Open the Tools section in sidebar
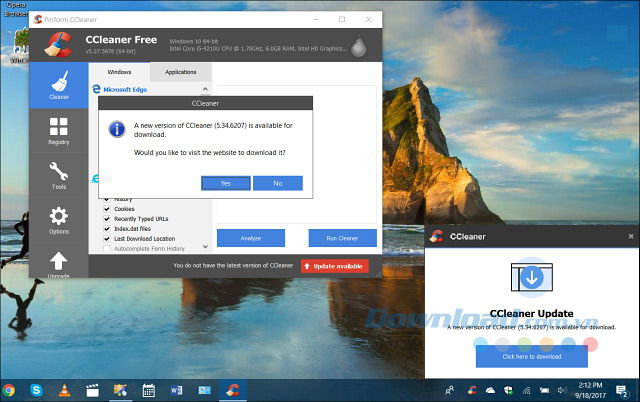This screenshot has width=640, height=402. (59, 175)
